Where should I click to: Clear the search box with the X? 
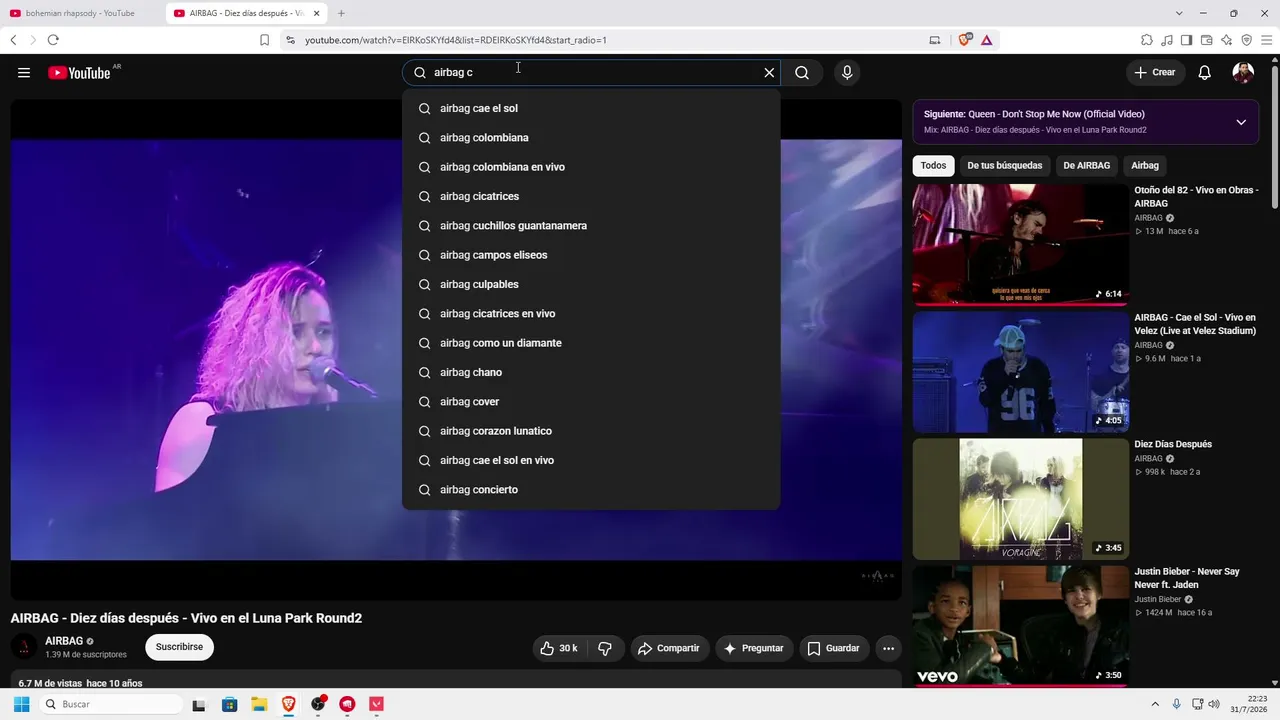click(x=769, y=72)
